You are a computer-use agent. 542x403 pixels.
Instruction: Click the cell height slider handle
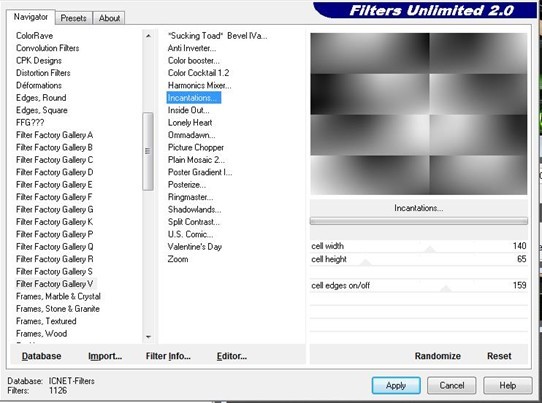click(x=365, y=262)
